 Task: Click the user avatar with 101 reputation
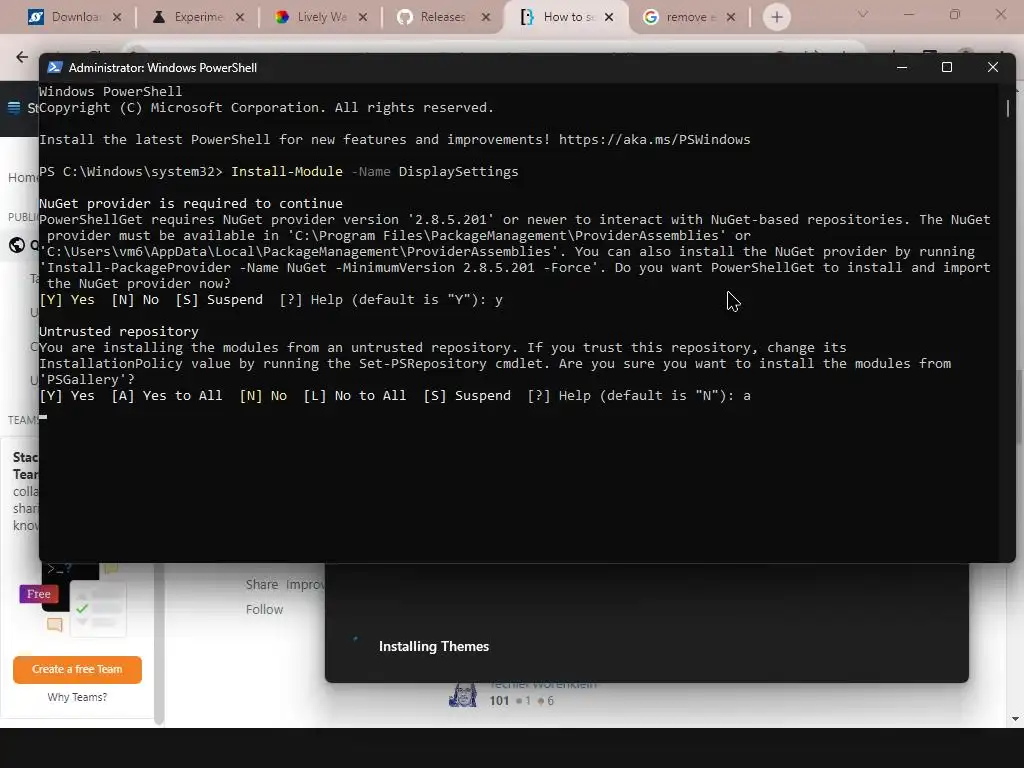click(x=462, y=696)
